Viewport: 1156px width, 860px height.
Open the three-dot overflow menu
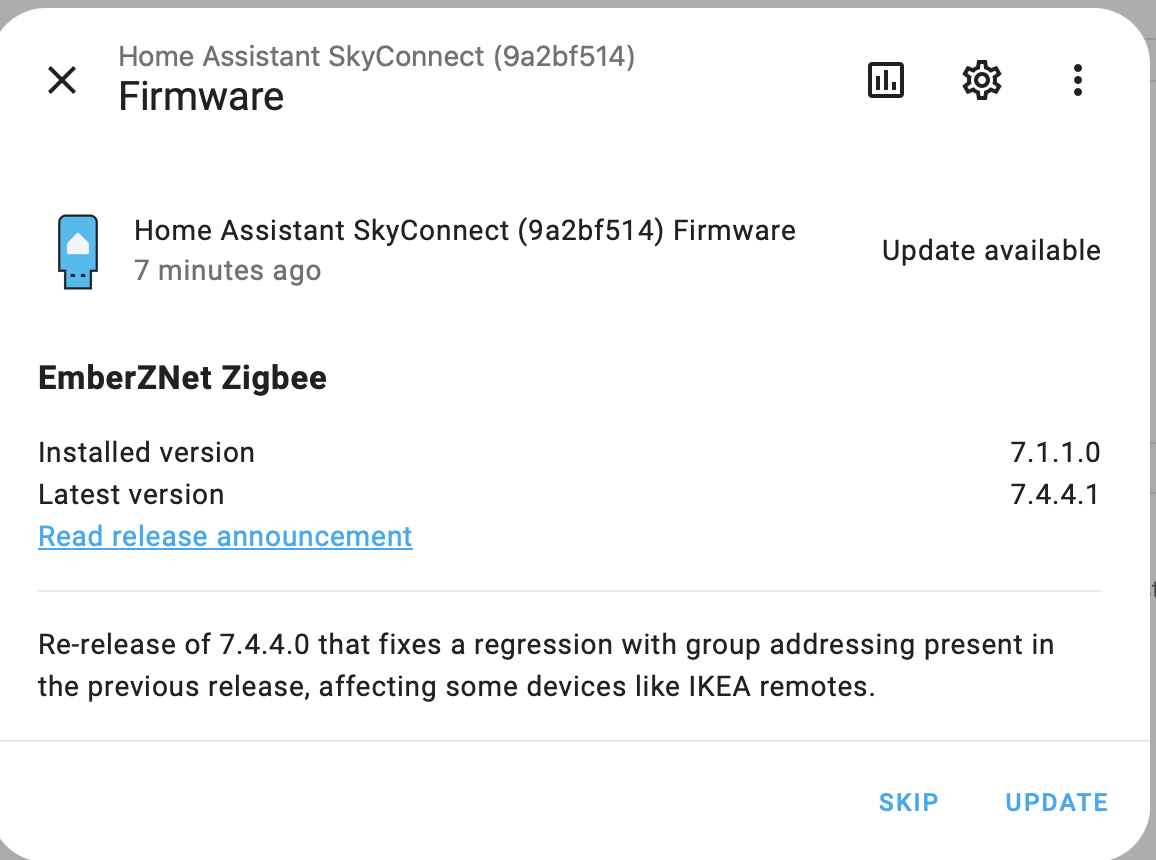[x=1077, y=80]
